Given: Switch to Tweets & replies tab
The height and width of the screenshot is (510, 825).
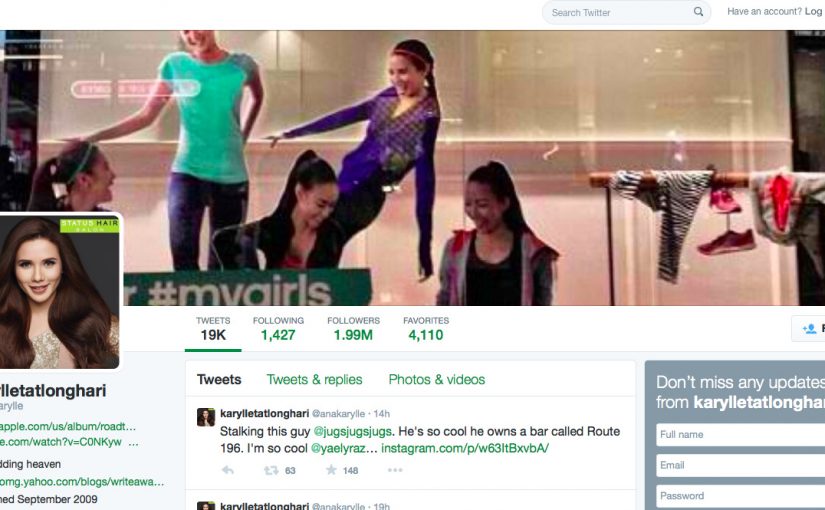Looking at the screenshot, I should (x=314, y=379).
